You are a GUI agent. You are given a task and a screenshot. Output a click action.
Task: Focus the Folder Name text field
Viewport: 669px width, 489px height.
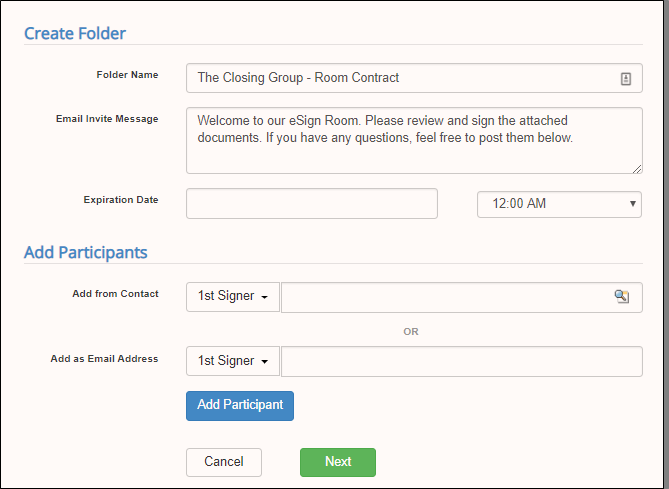point(400,78)
